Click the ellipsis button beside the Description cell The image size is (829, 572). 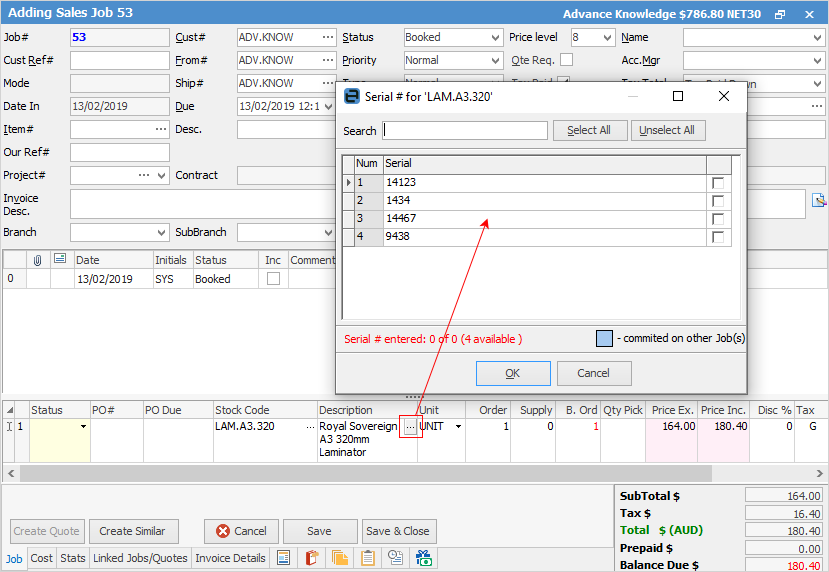click(x=410, y=427)
